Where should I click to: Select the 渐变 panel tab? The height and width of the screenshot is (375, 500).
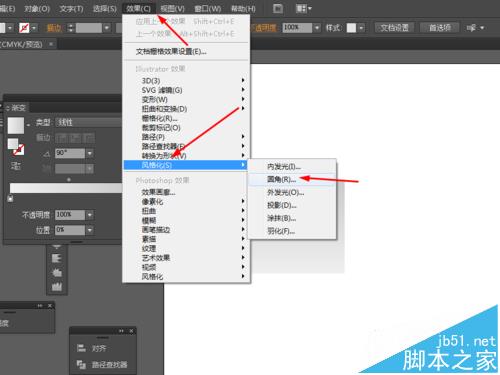pos(16,108)
